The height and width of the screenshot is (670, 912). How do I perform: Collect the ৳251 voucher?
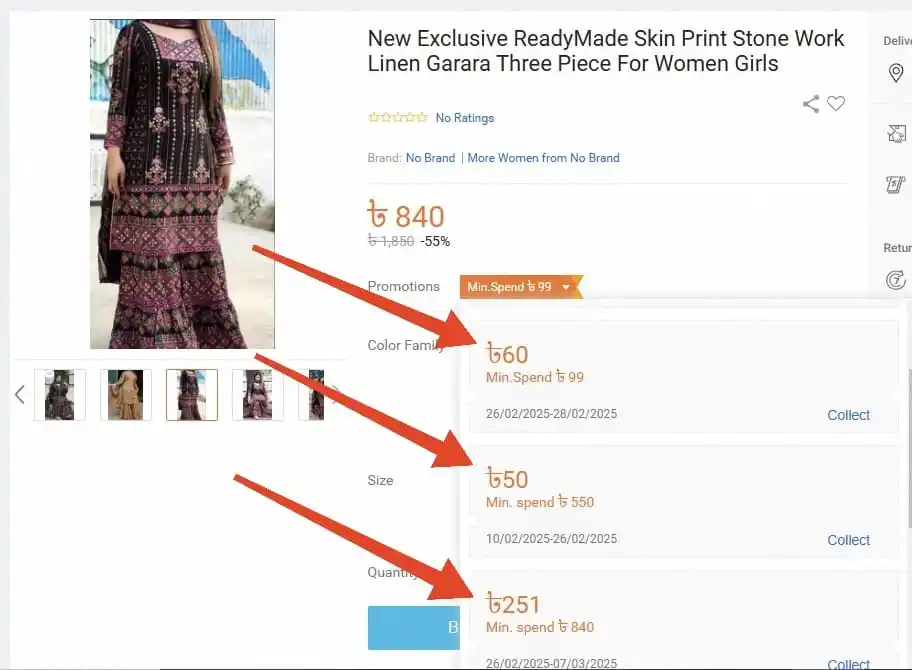point(849,664)
